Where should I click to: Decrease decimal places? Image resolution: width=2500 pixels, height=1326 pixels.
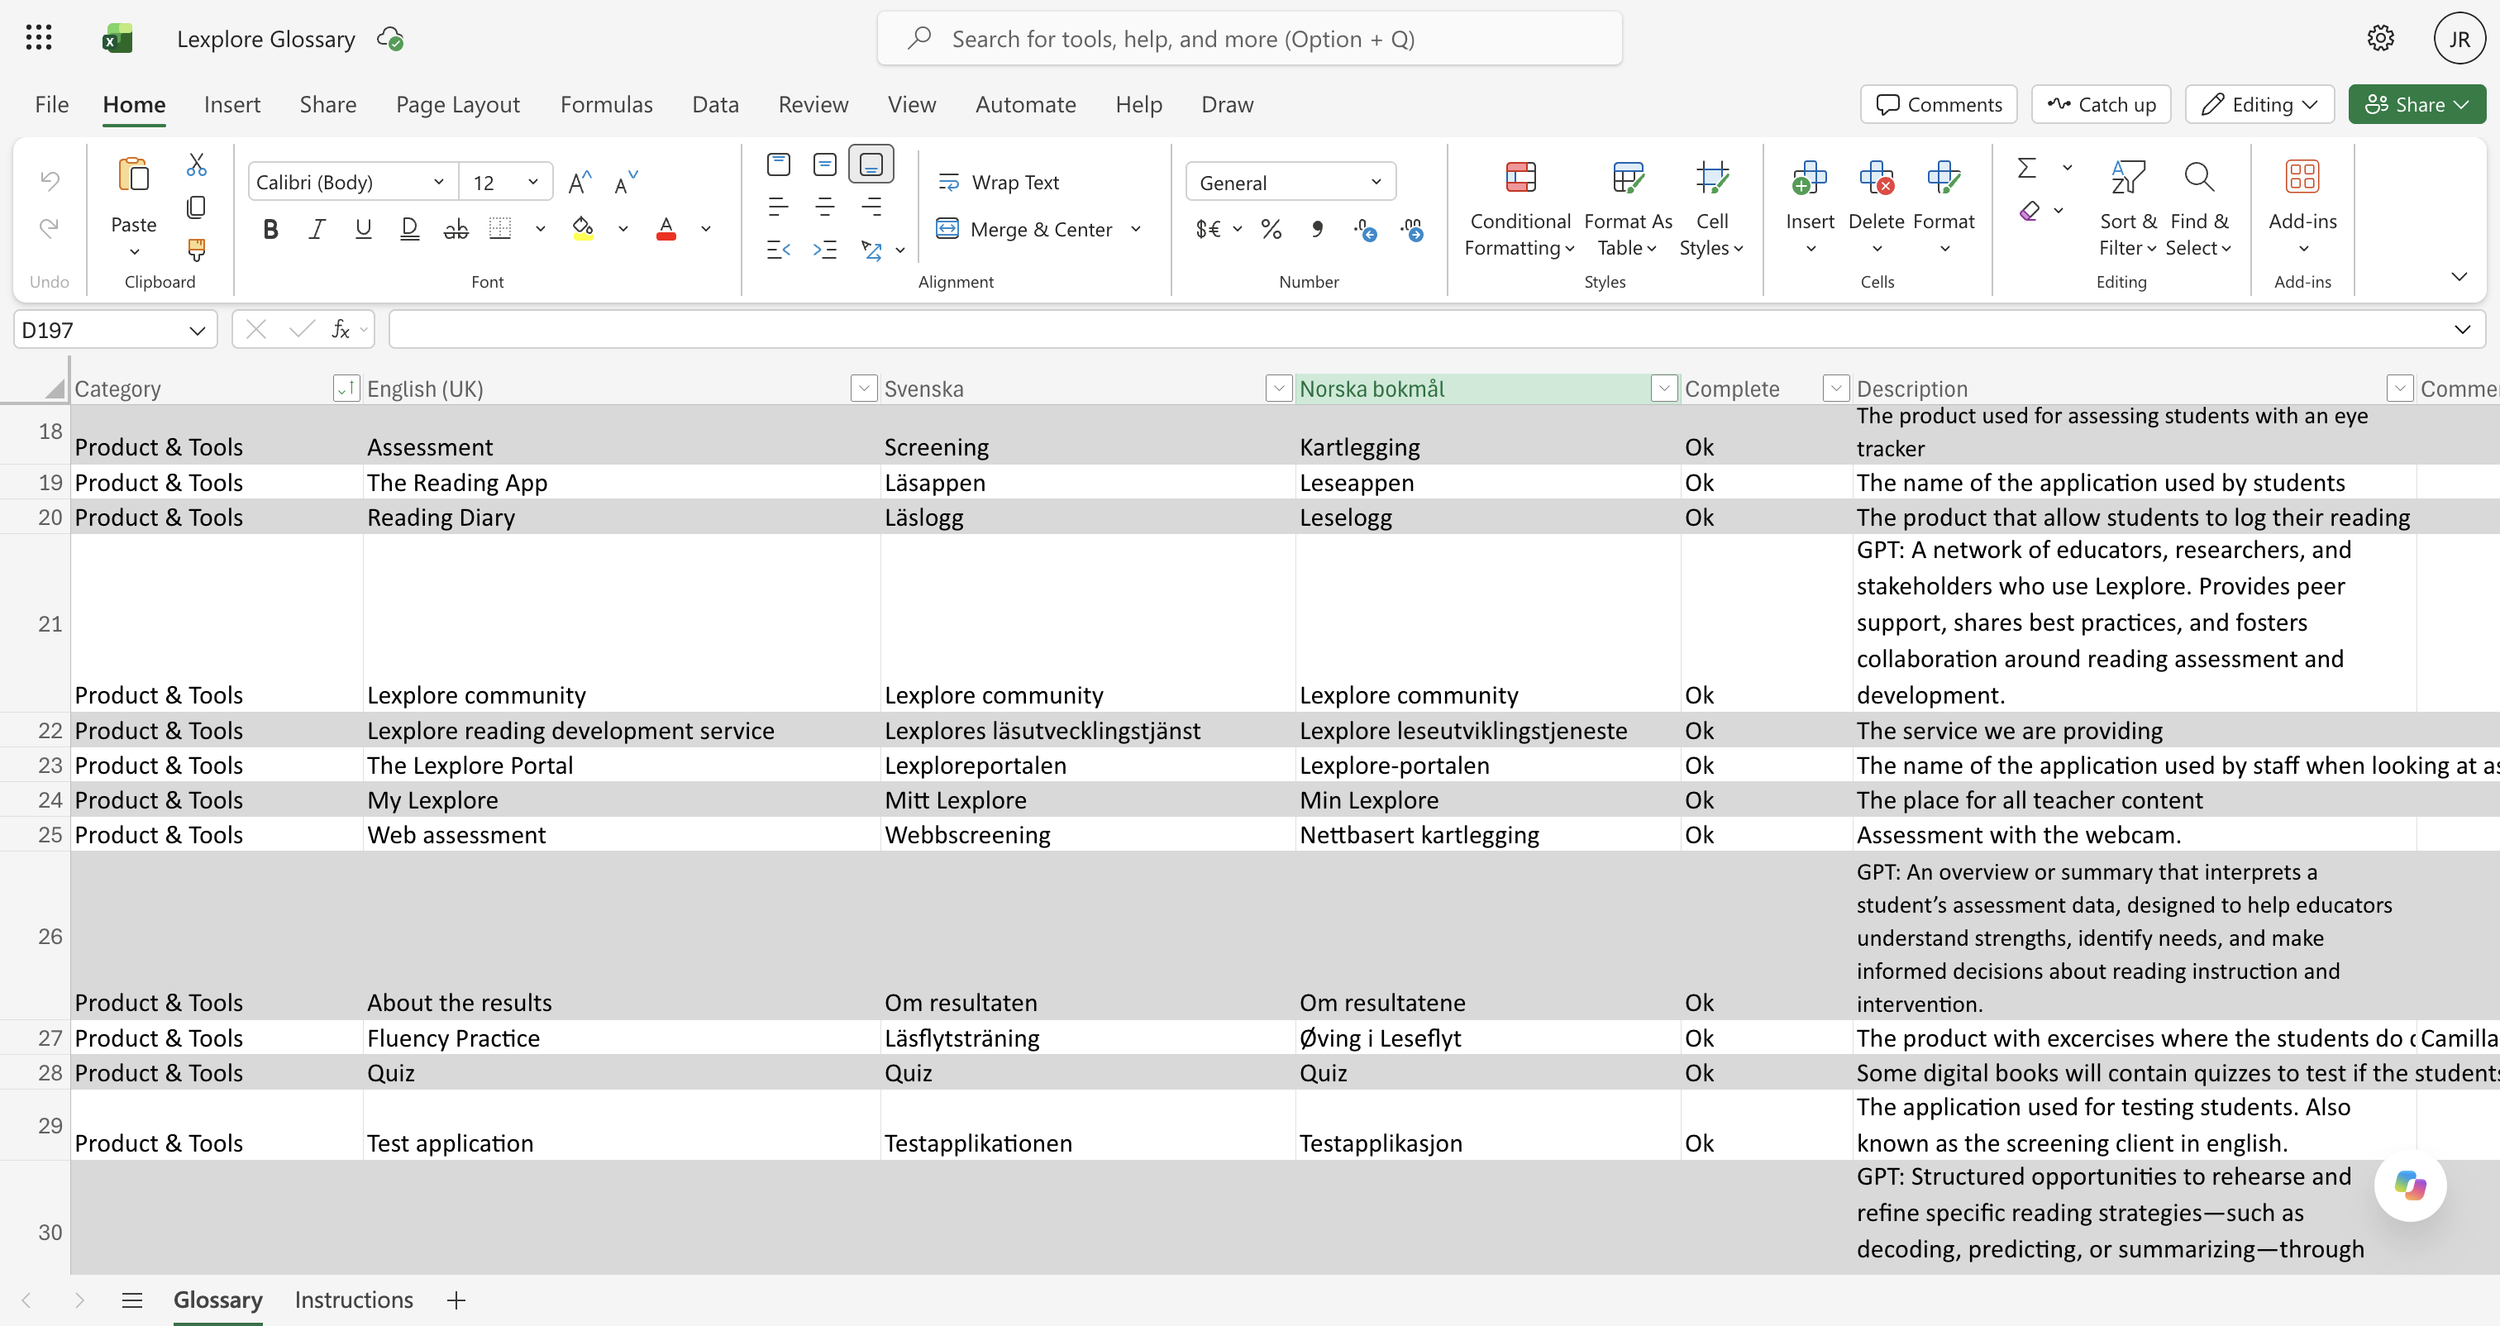(x=1412, y=229)
